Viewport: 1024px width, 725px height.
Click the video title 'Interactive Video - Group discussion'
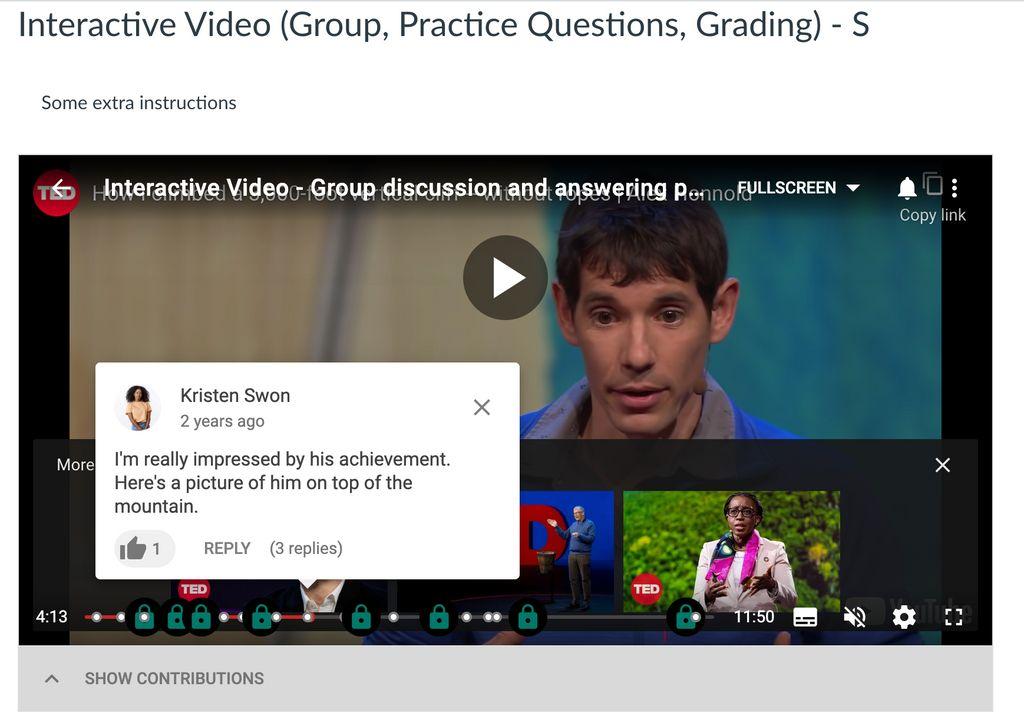(x=403, y=188)
